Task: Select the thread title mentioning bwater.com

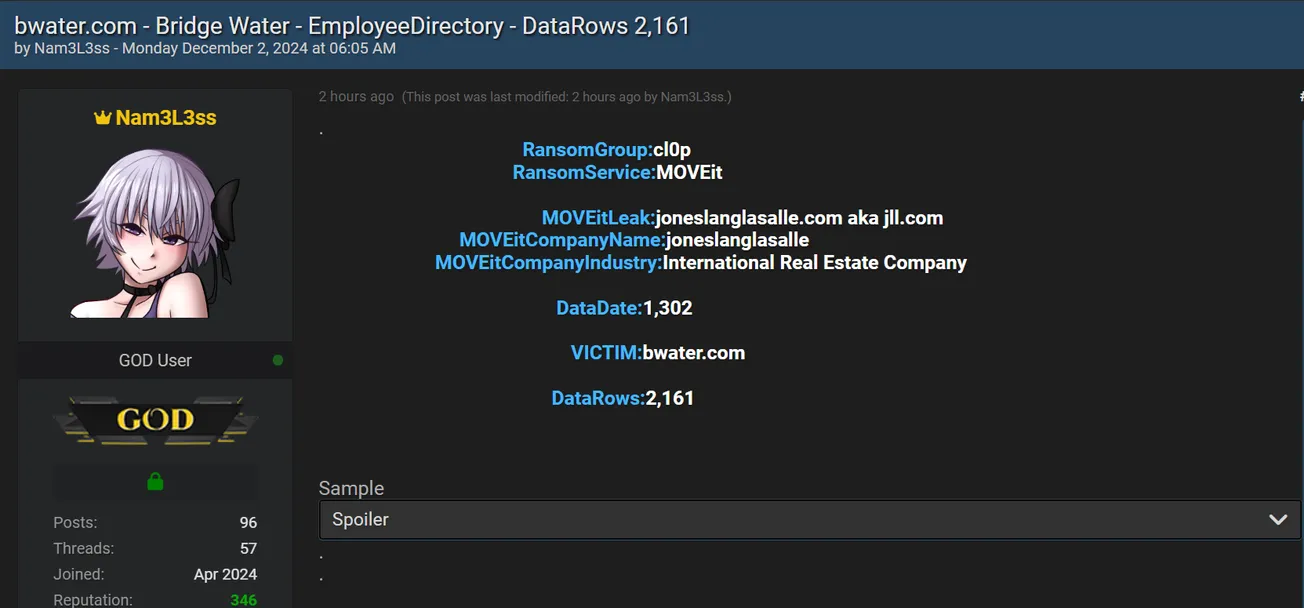Action: tap(350, 25)
